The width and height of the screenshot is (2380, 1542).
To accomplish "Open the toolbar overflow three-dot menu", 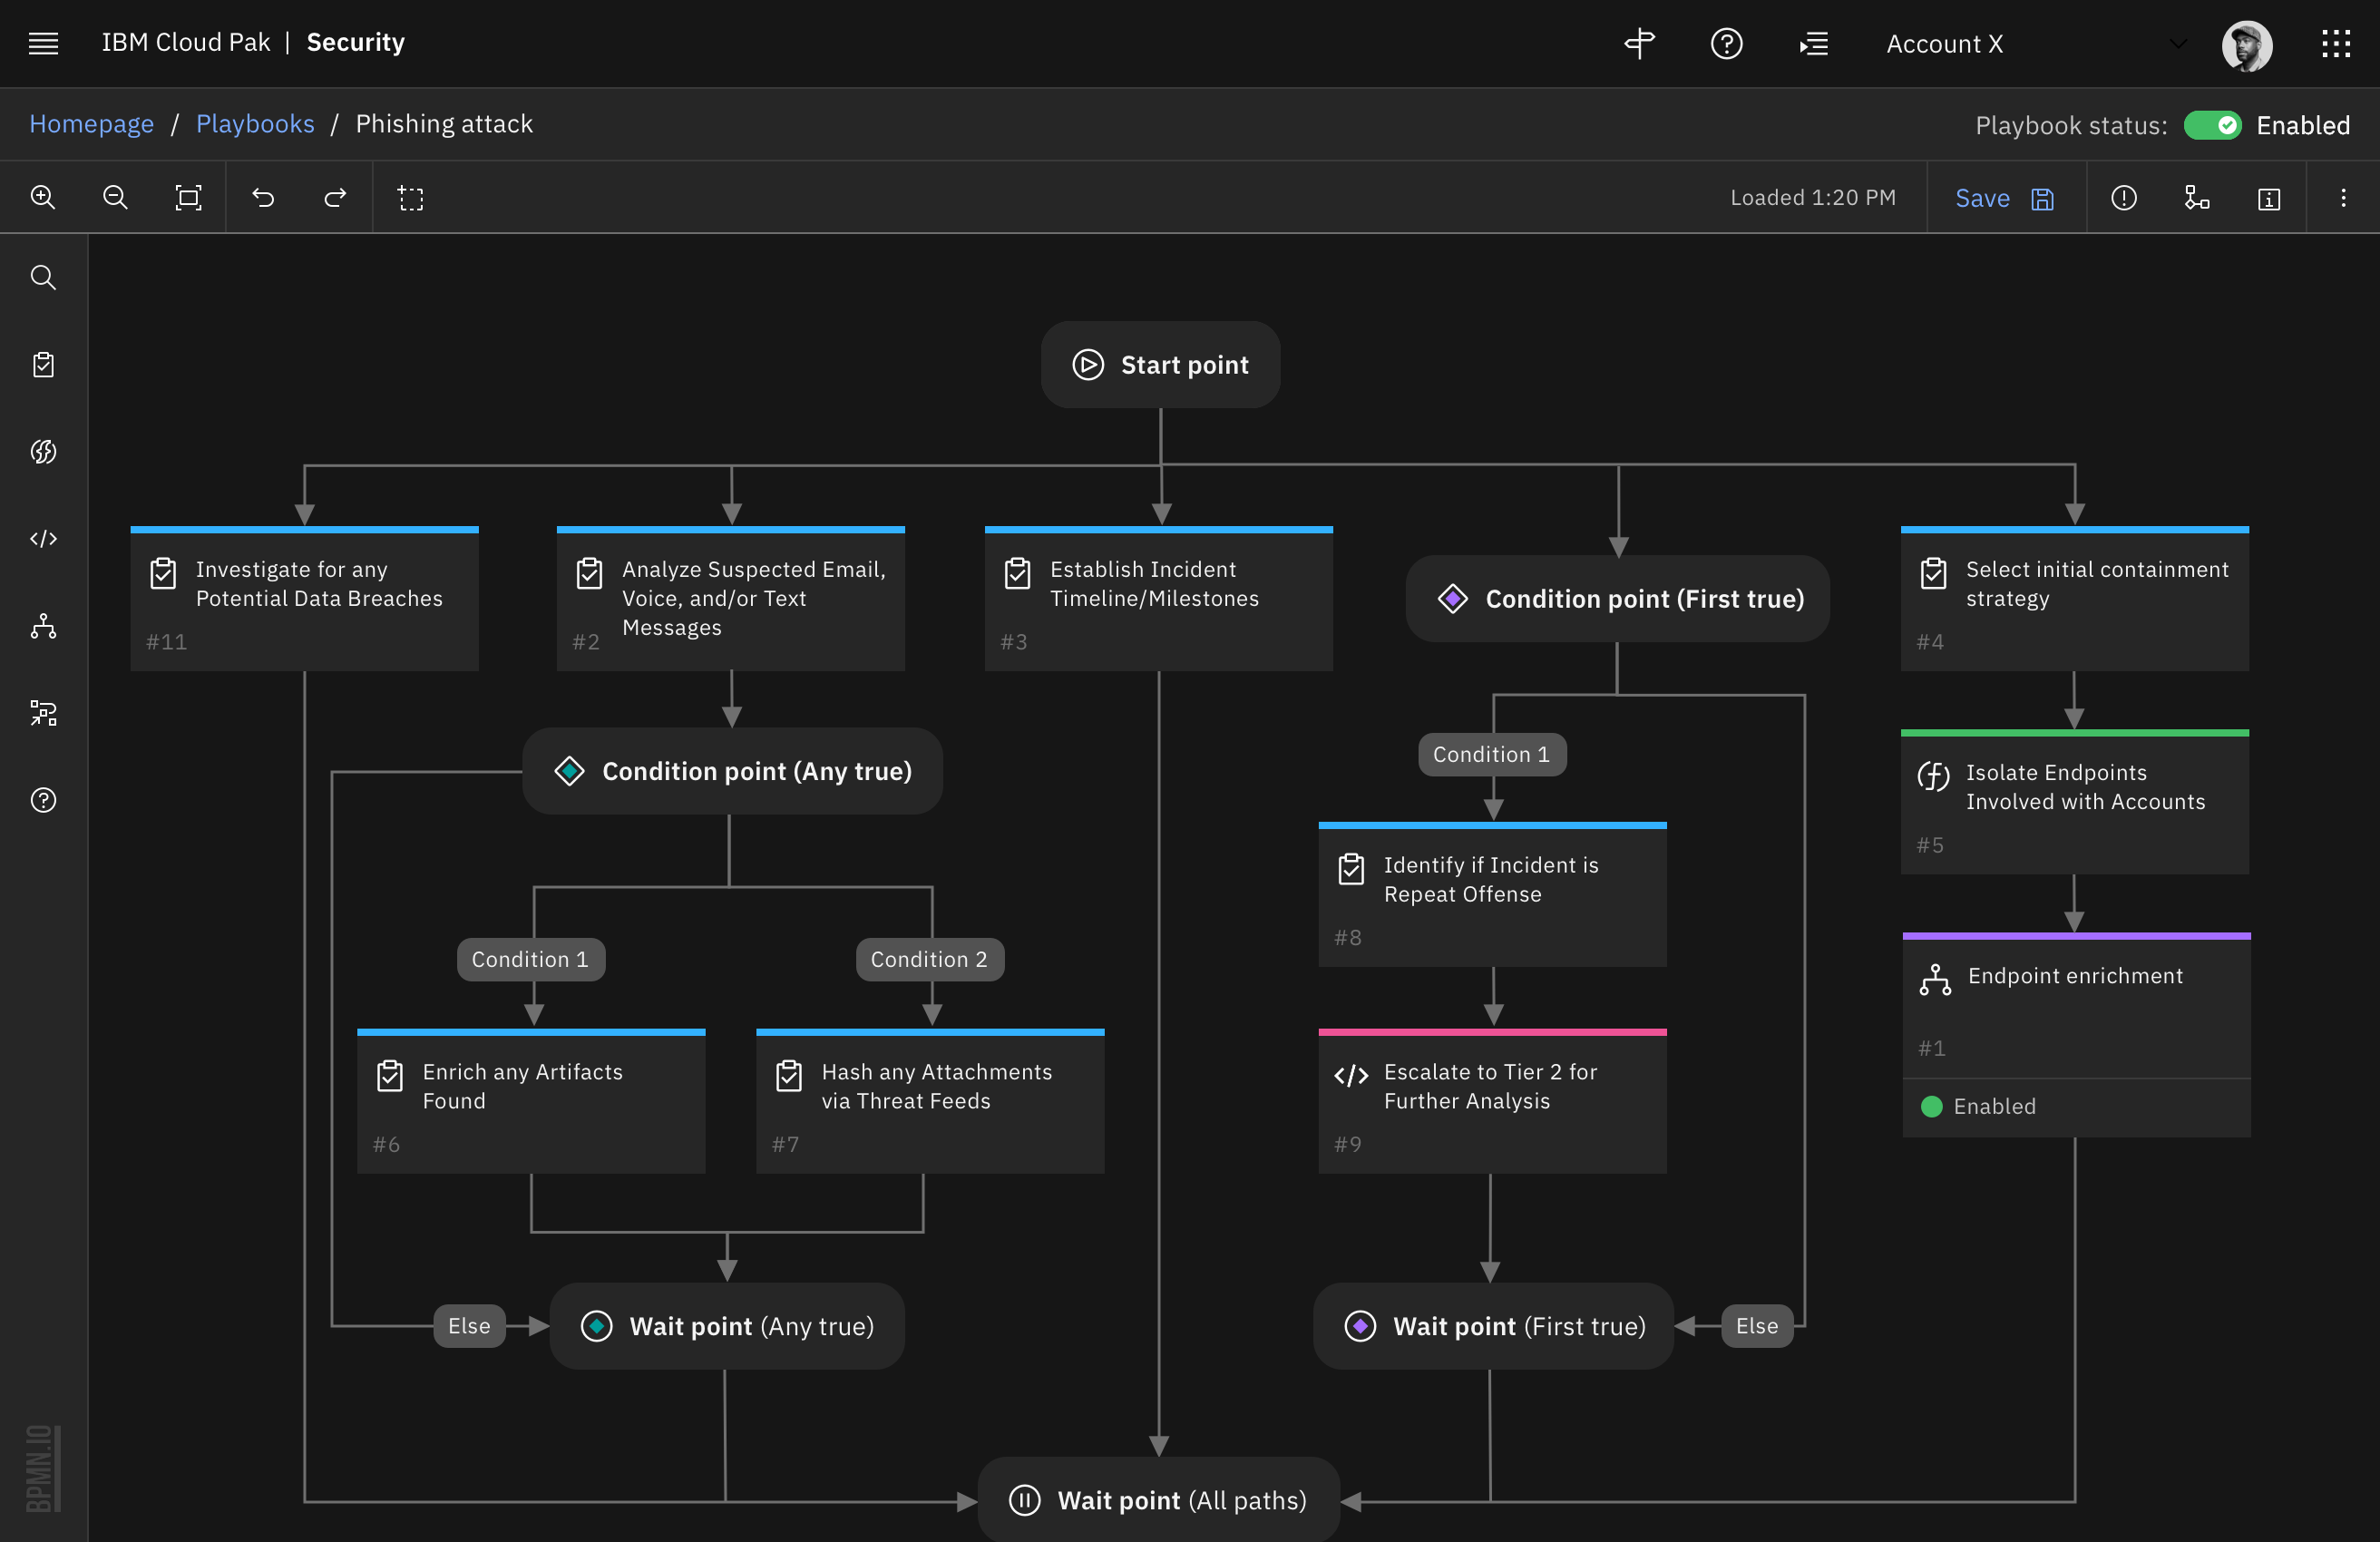I will coord(2343,198).
